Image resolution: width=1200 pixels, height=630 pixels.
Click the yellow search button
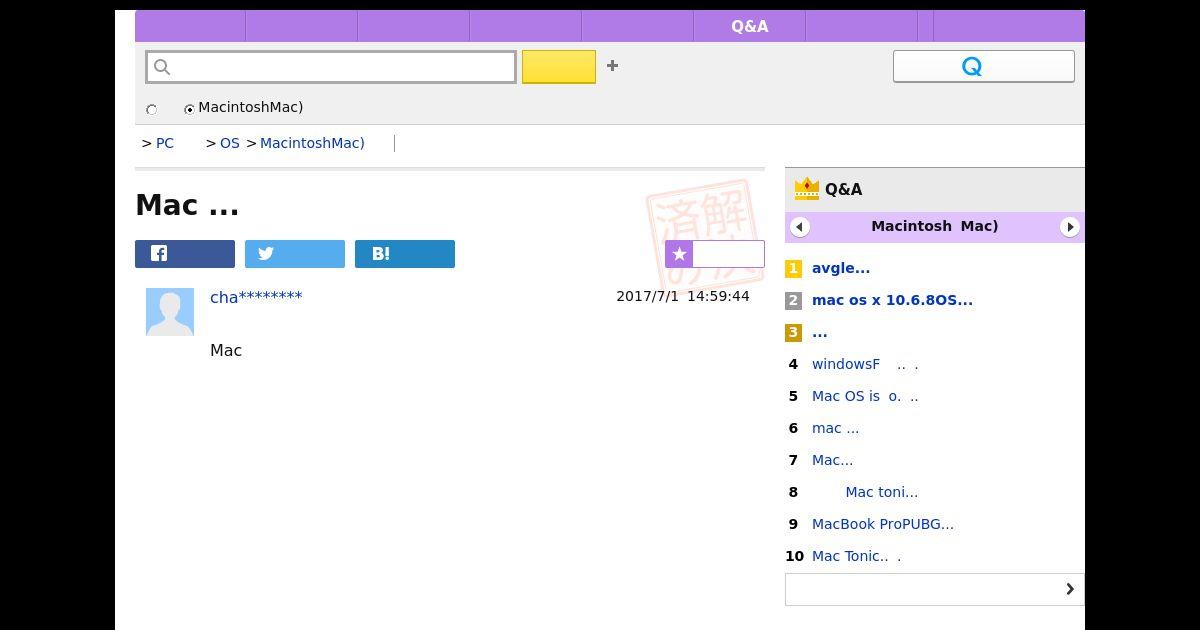(x=559, y=67)
